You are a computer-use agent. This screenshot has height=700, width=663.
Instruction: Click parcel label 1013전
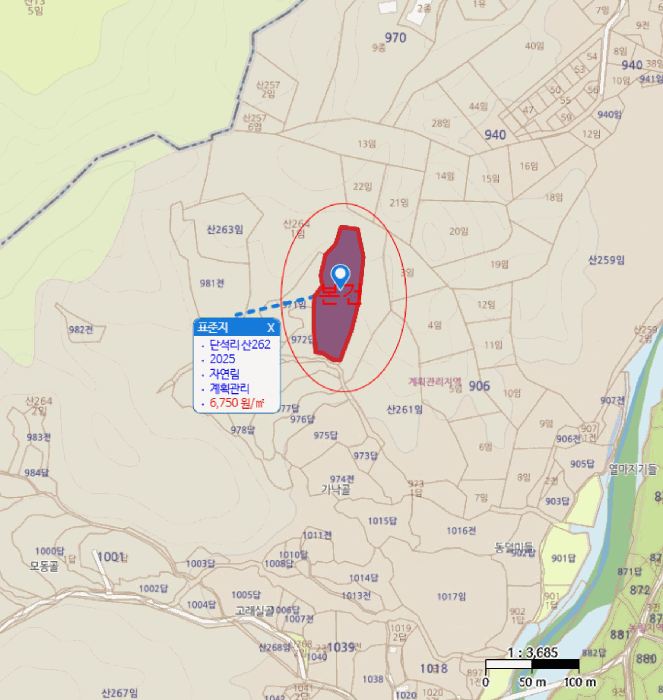click(x=356, y=596)
